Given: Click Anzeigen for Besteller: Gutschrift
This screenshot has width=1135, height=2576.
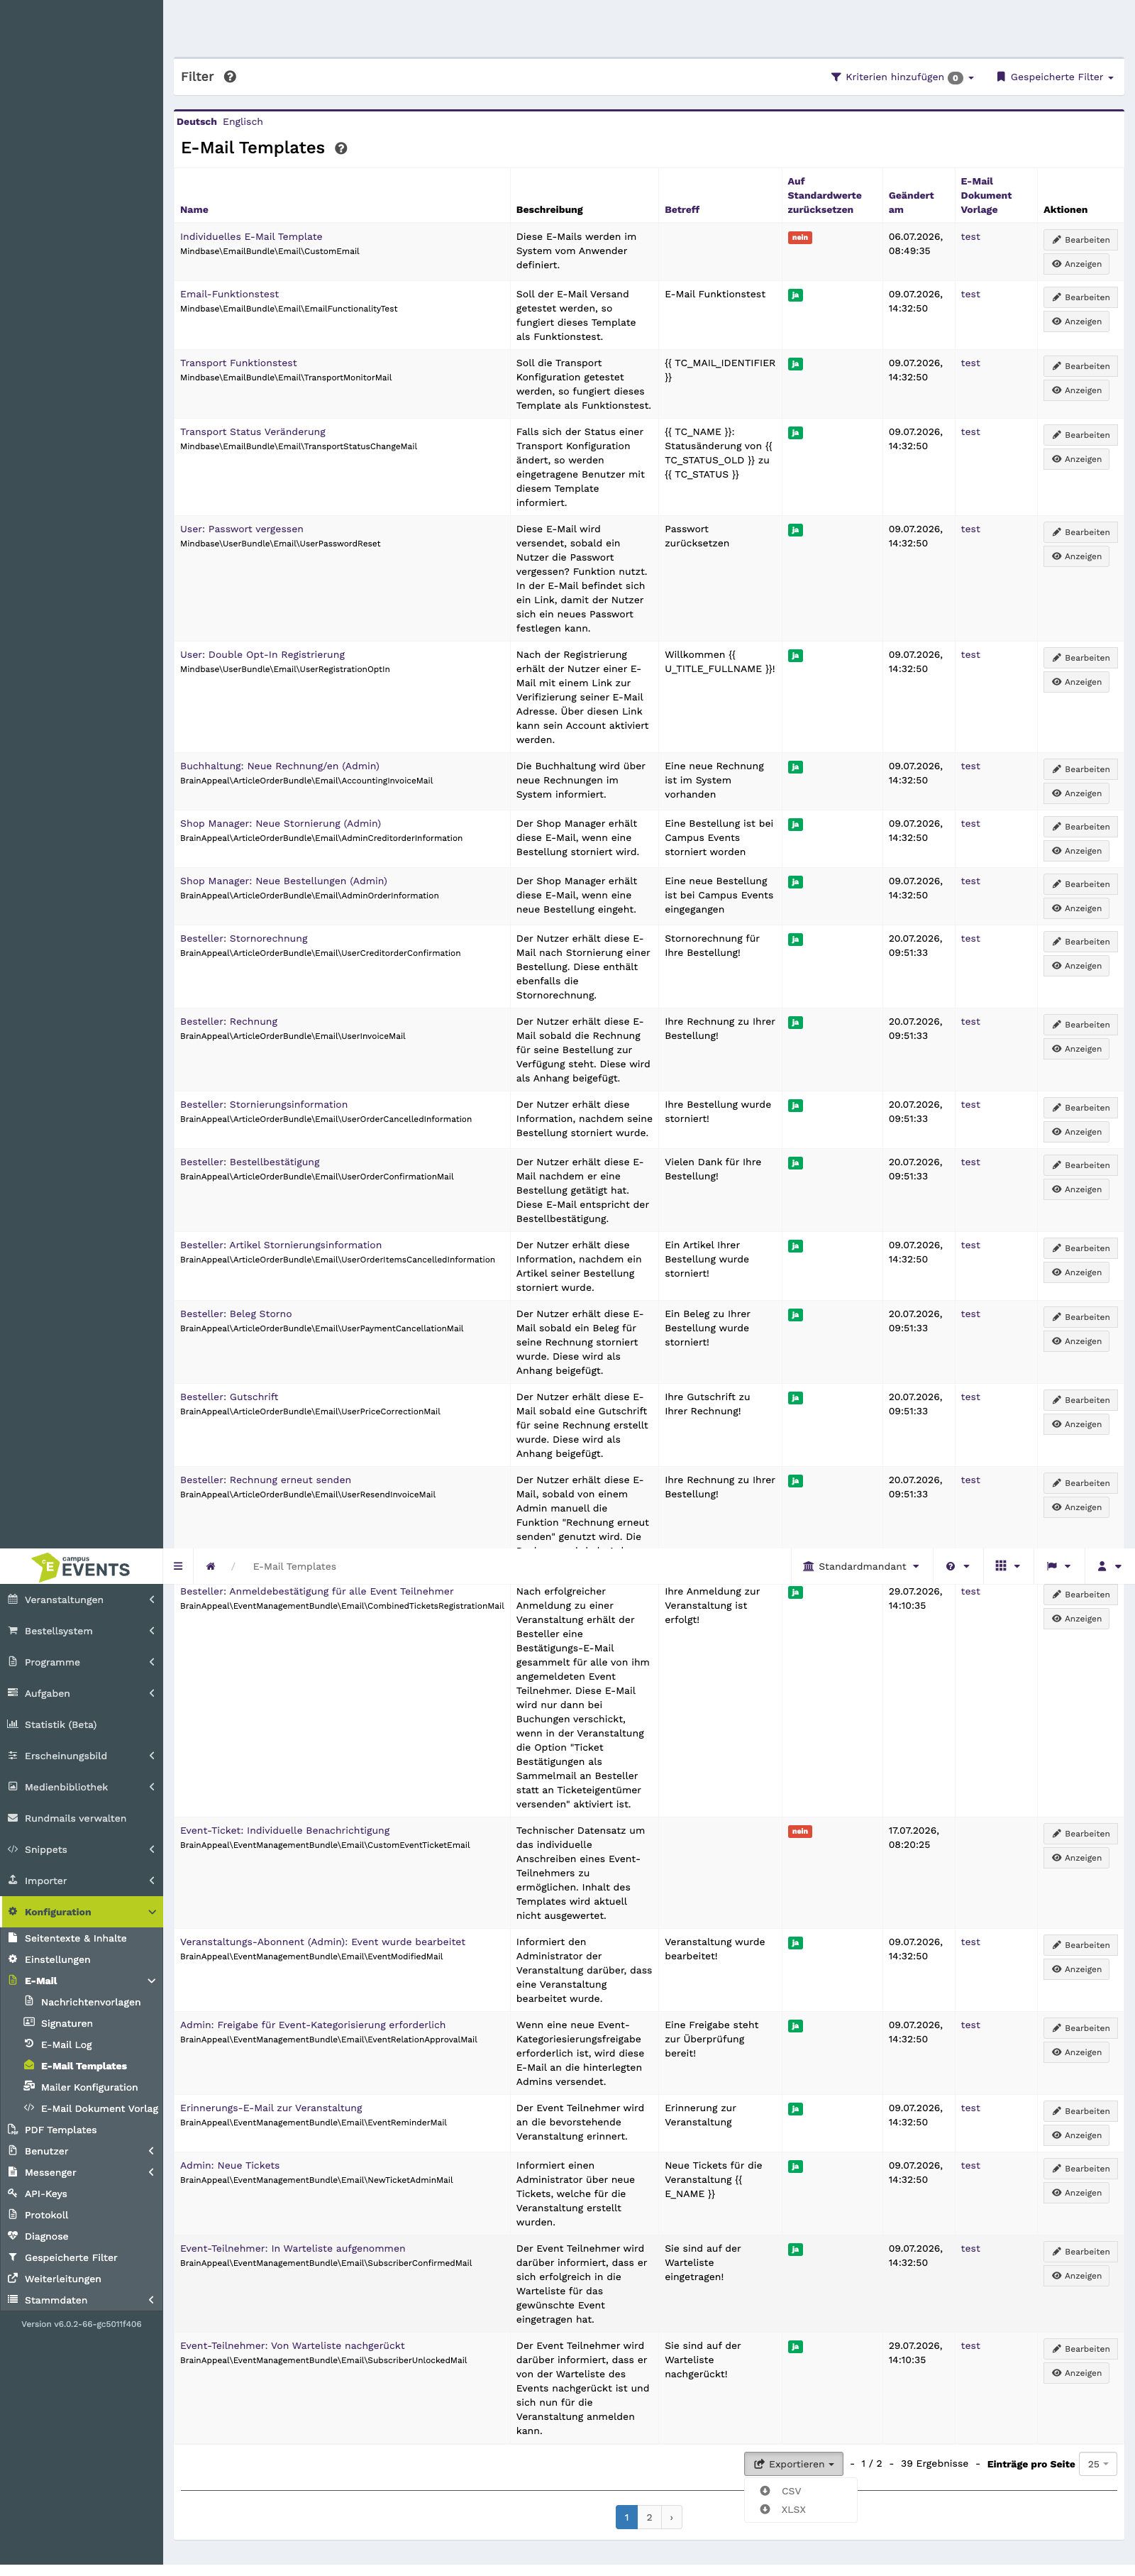Looking at the screenshot, I should pos(1076,1425).
